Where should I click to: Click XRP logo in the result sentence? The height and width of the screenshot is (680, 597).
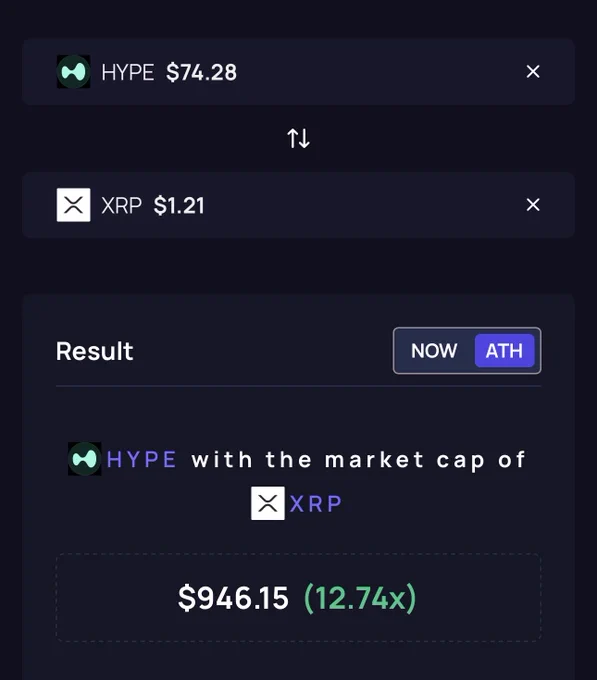(268, 503)
